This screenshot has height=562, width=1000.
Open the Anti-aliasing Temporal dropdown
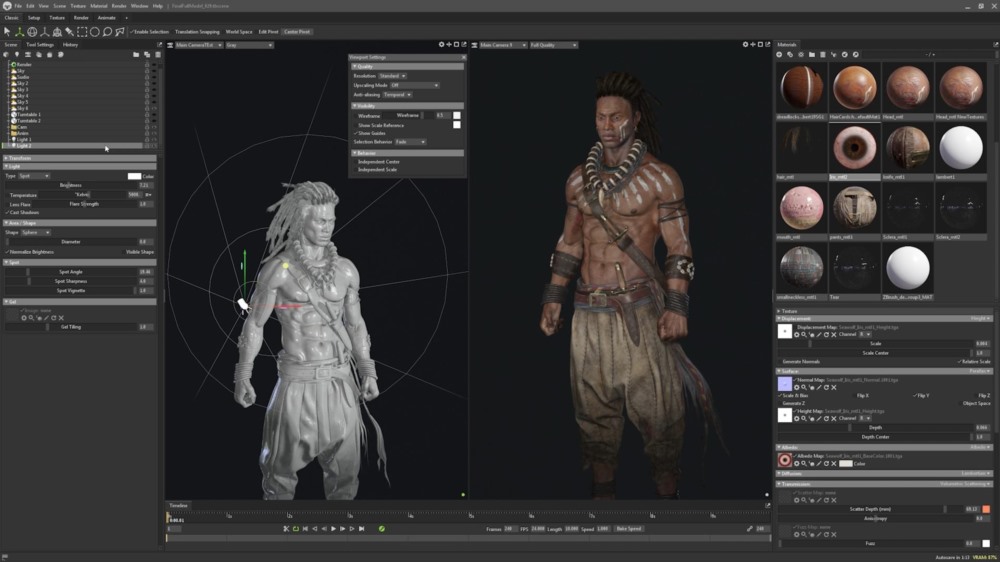pyautogui.click(x=397, y=94)
